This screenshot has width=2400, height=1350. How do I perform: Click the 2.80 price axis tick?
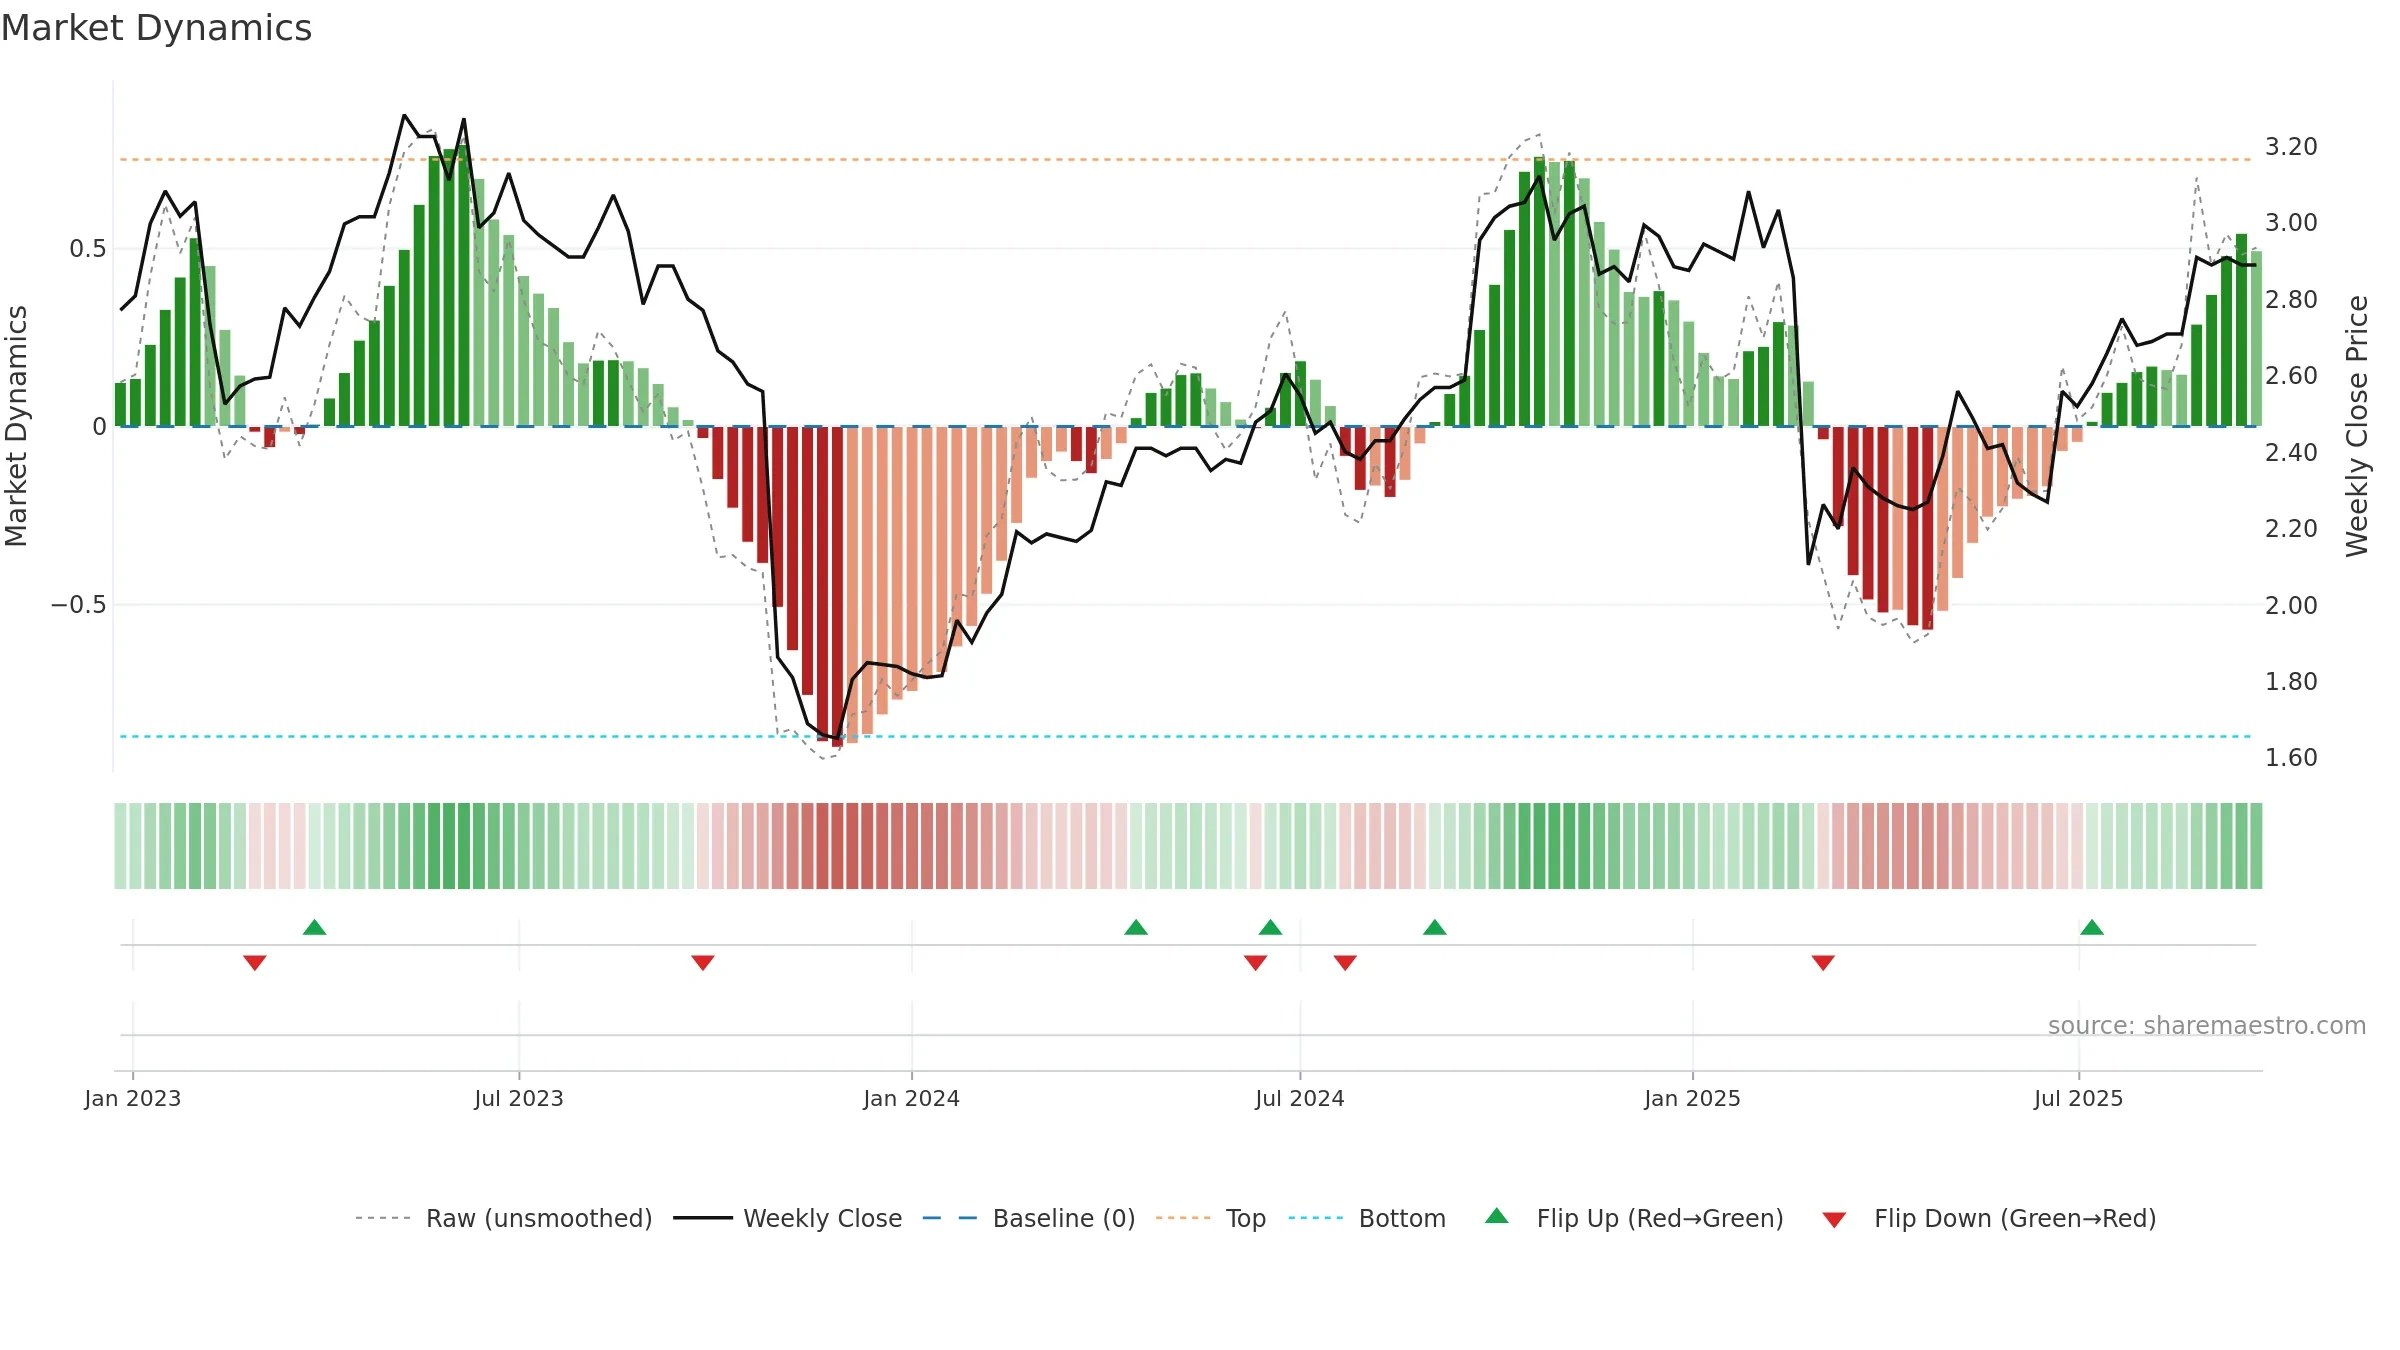(2291, 300)
